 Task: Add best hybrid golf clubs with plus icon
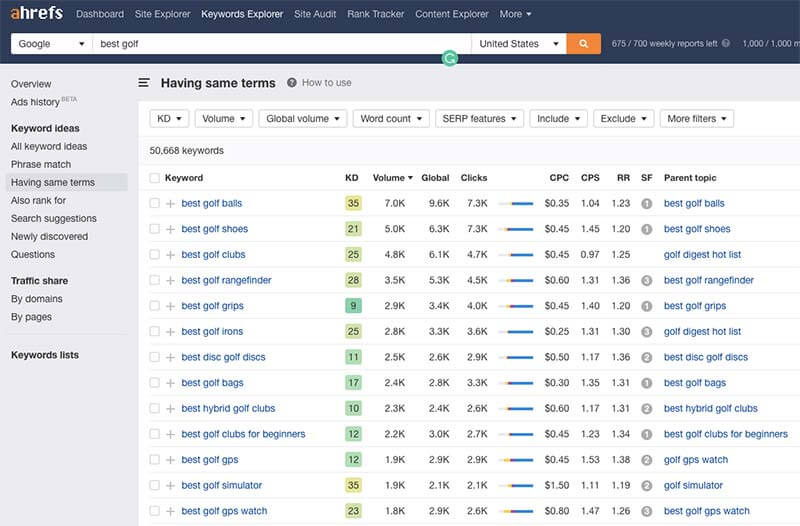170,409
